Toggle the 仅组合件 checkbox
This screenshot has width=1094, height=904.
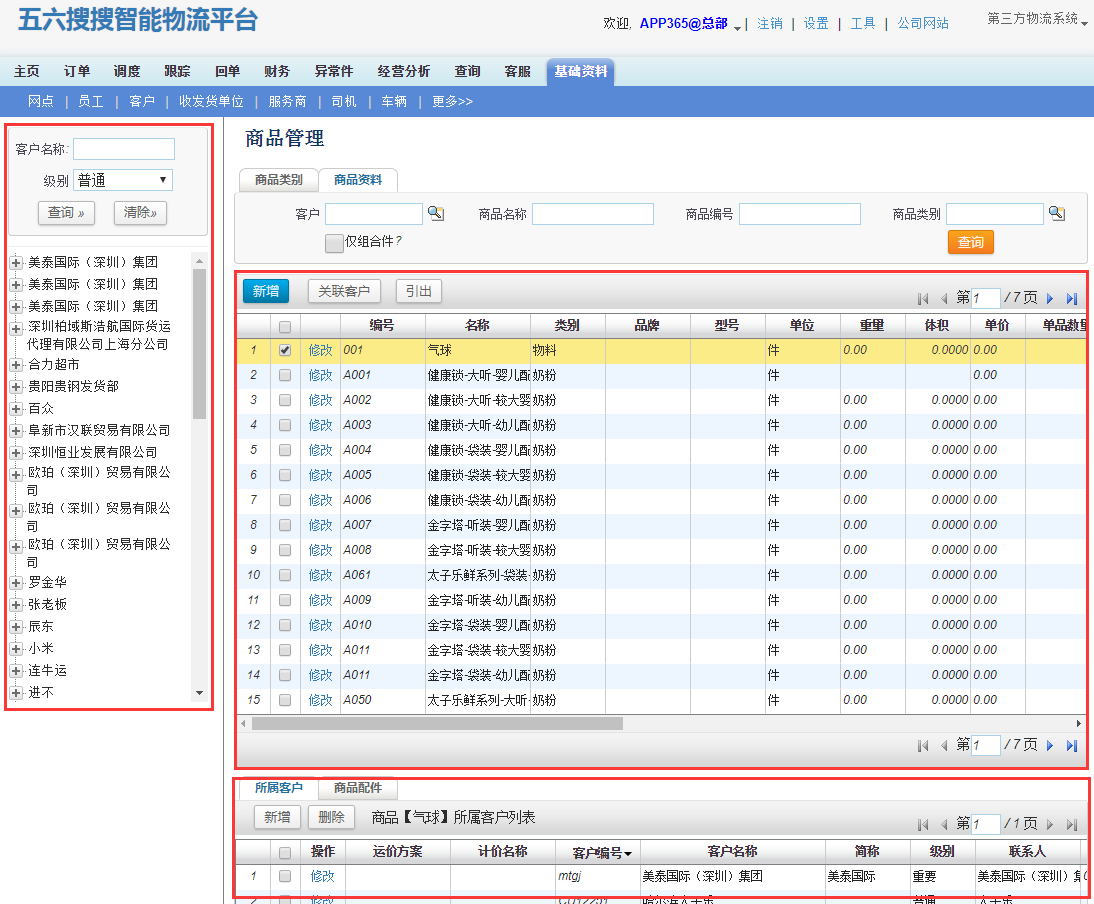click(334, 243)
